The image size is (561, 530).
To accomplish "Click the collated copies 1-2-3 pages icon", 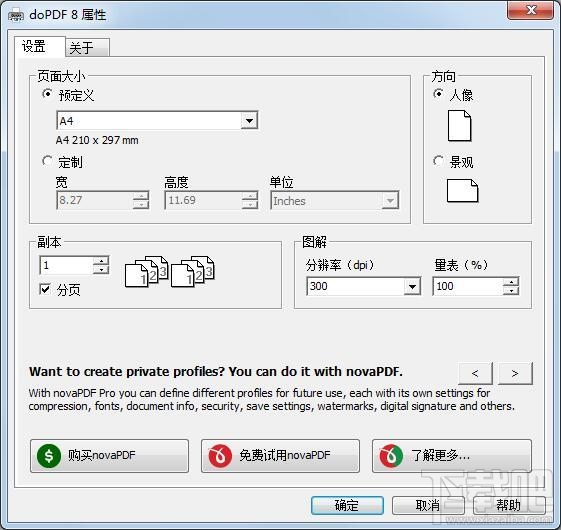I will tap(170, 271).
